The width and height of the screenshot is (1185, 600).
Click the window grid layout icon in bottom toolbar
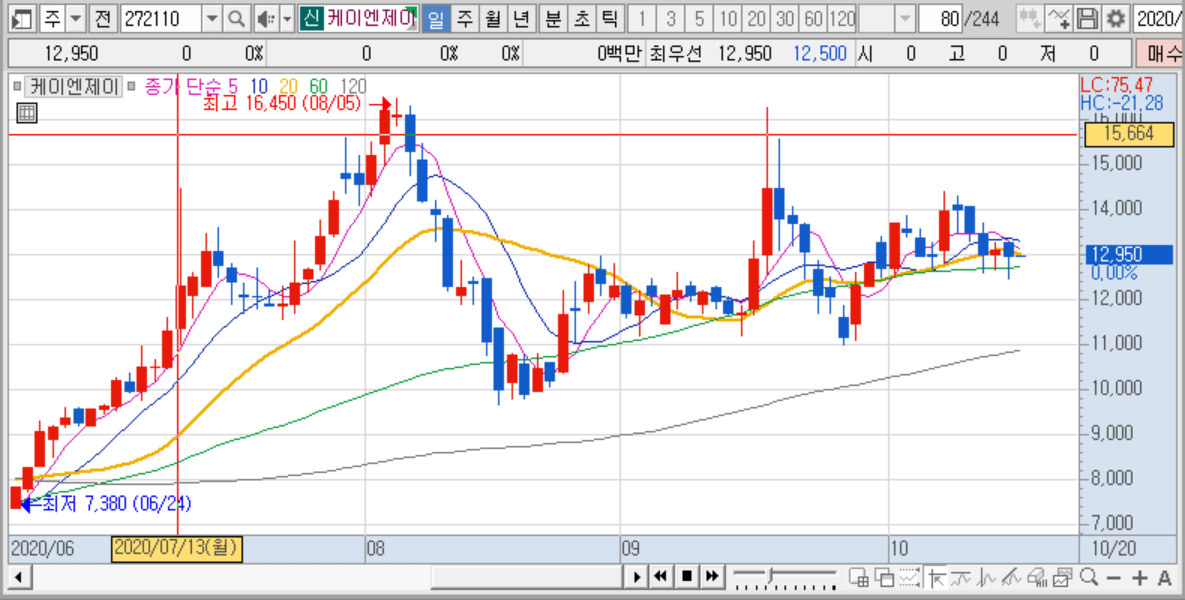(859, 578)
